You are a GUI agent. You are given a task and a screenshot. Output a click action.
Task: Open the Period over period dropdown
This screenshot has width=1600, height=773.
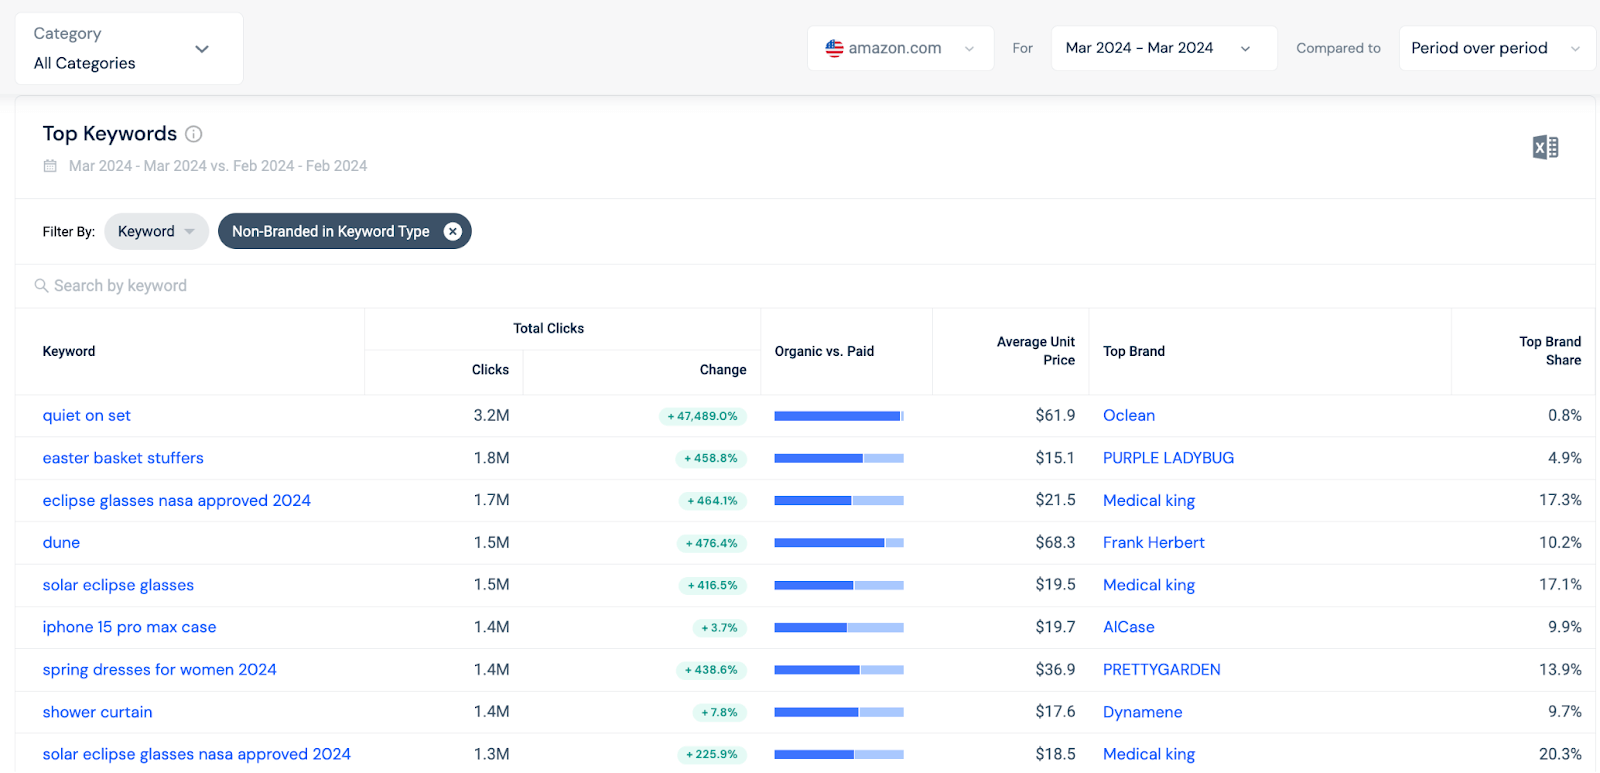coord(1497,48)
